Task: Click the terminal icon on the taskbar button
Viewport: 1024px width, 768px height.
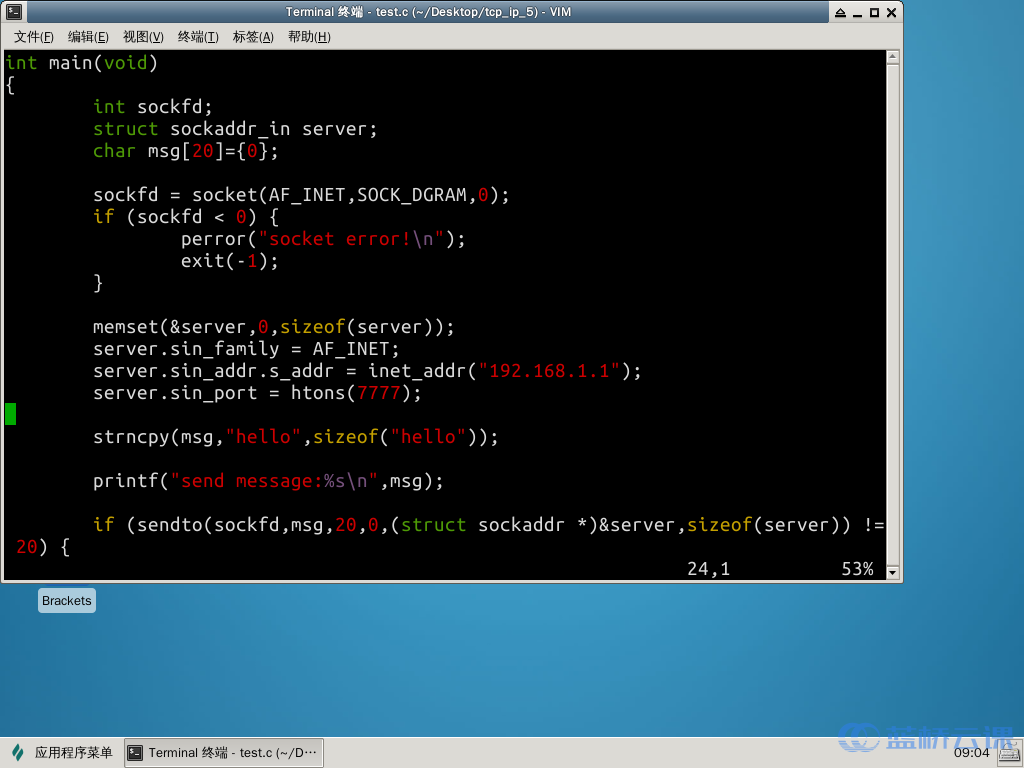Action: click(x=135, y=753)
